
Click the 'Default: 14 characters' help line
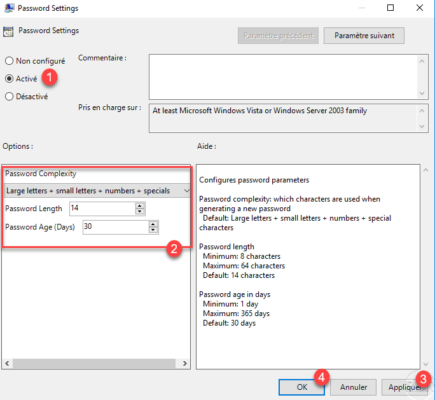pos(239,275)
